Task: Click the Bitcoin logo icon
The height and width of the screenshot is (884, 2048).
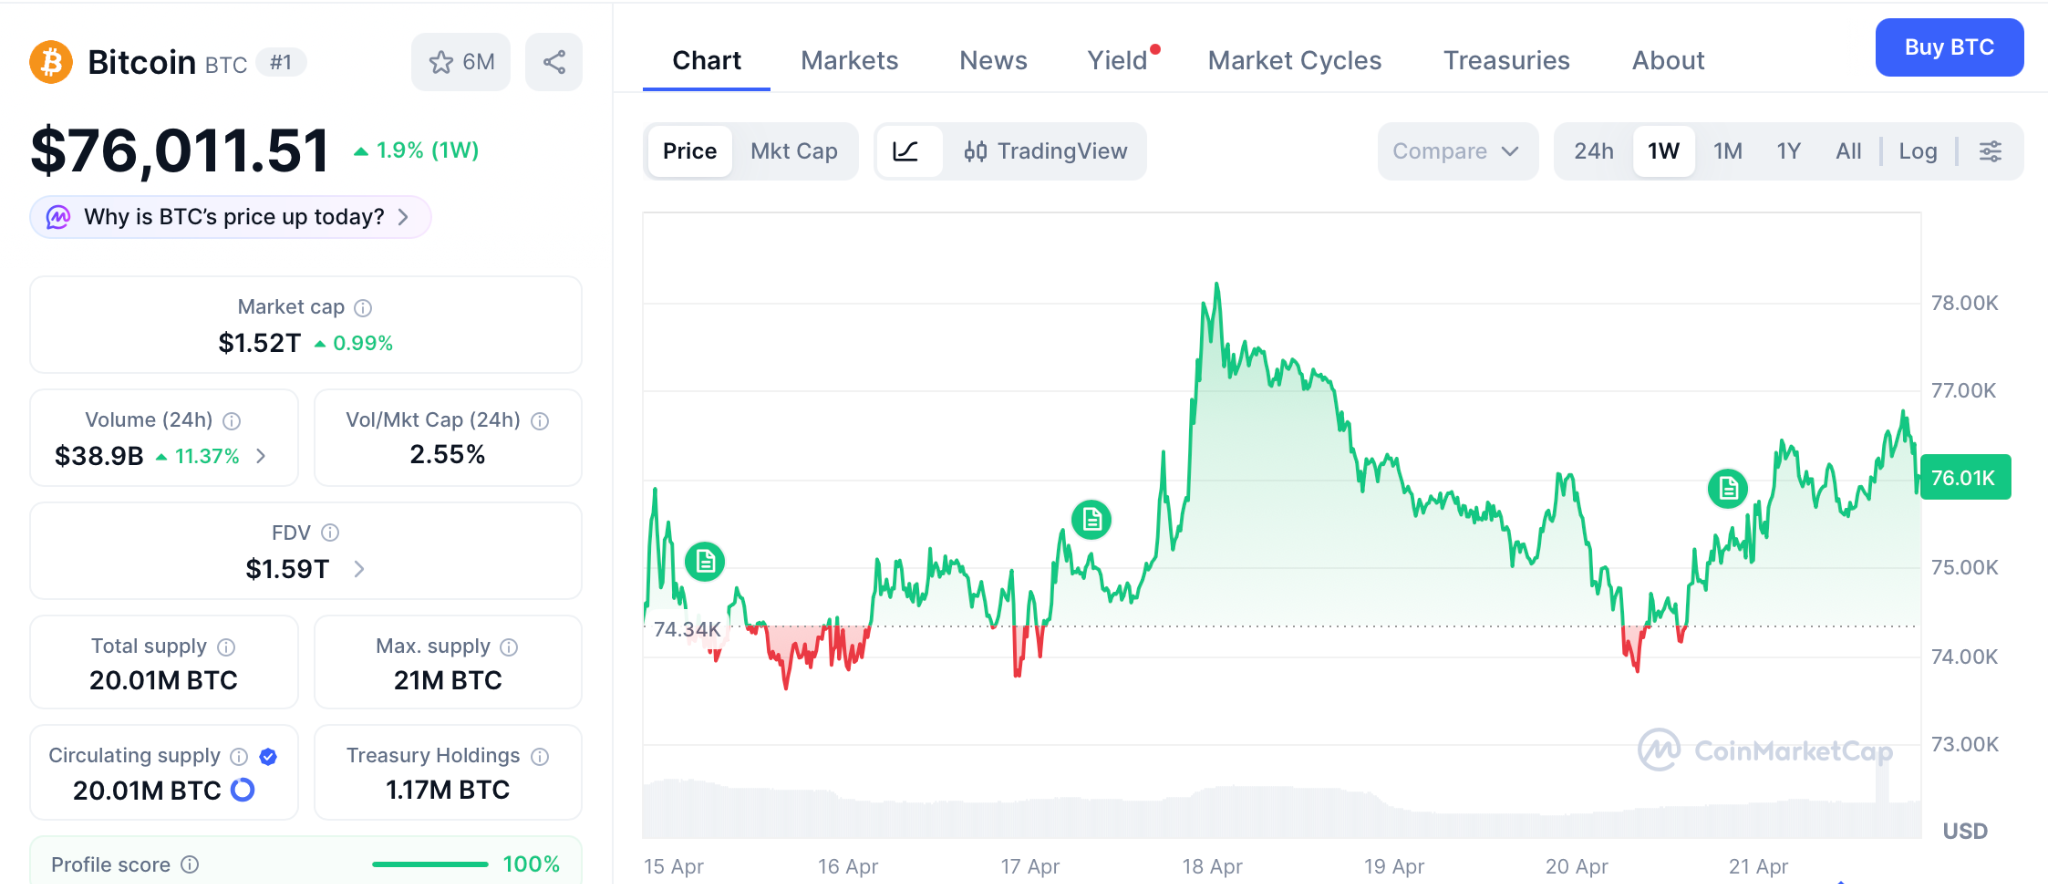Action: tap(51, 62)
